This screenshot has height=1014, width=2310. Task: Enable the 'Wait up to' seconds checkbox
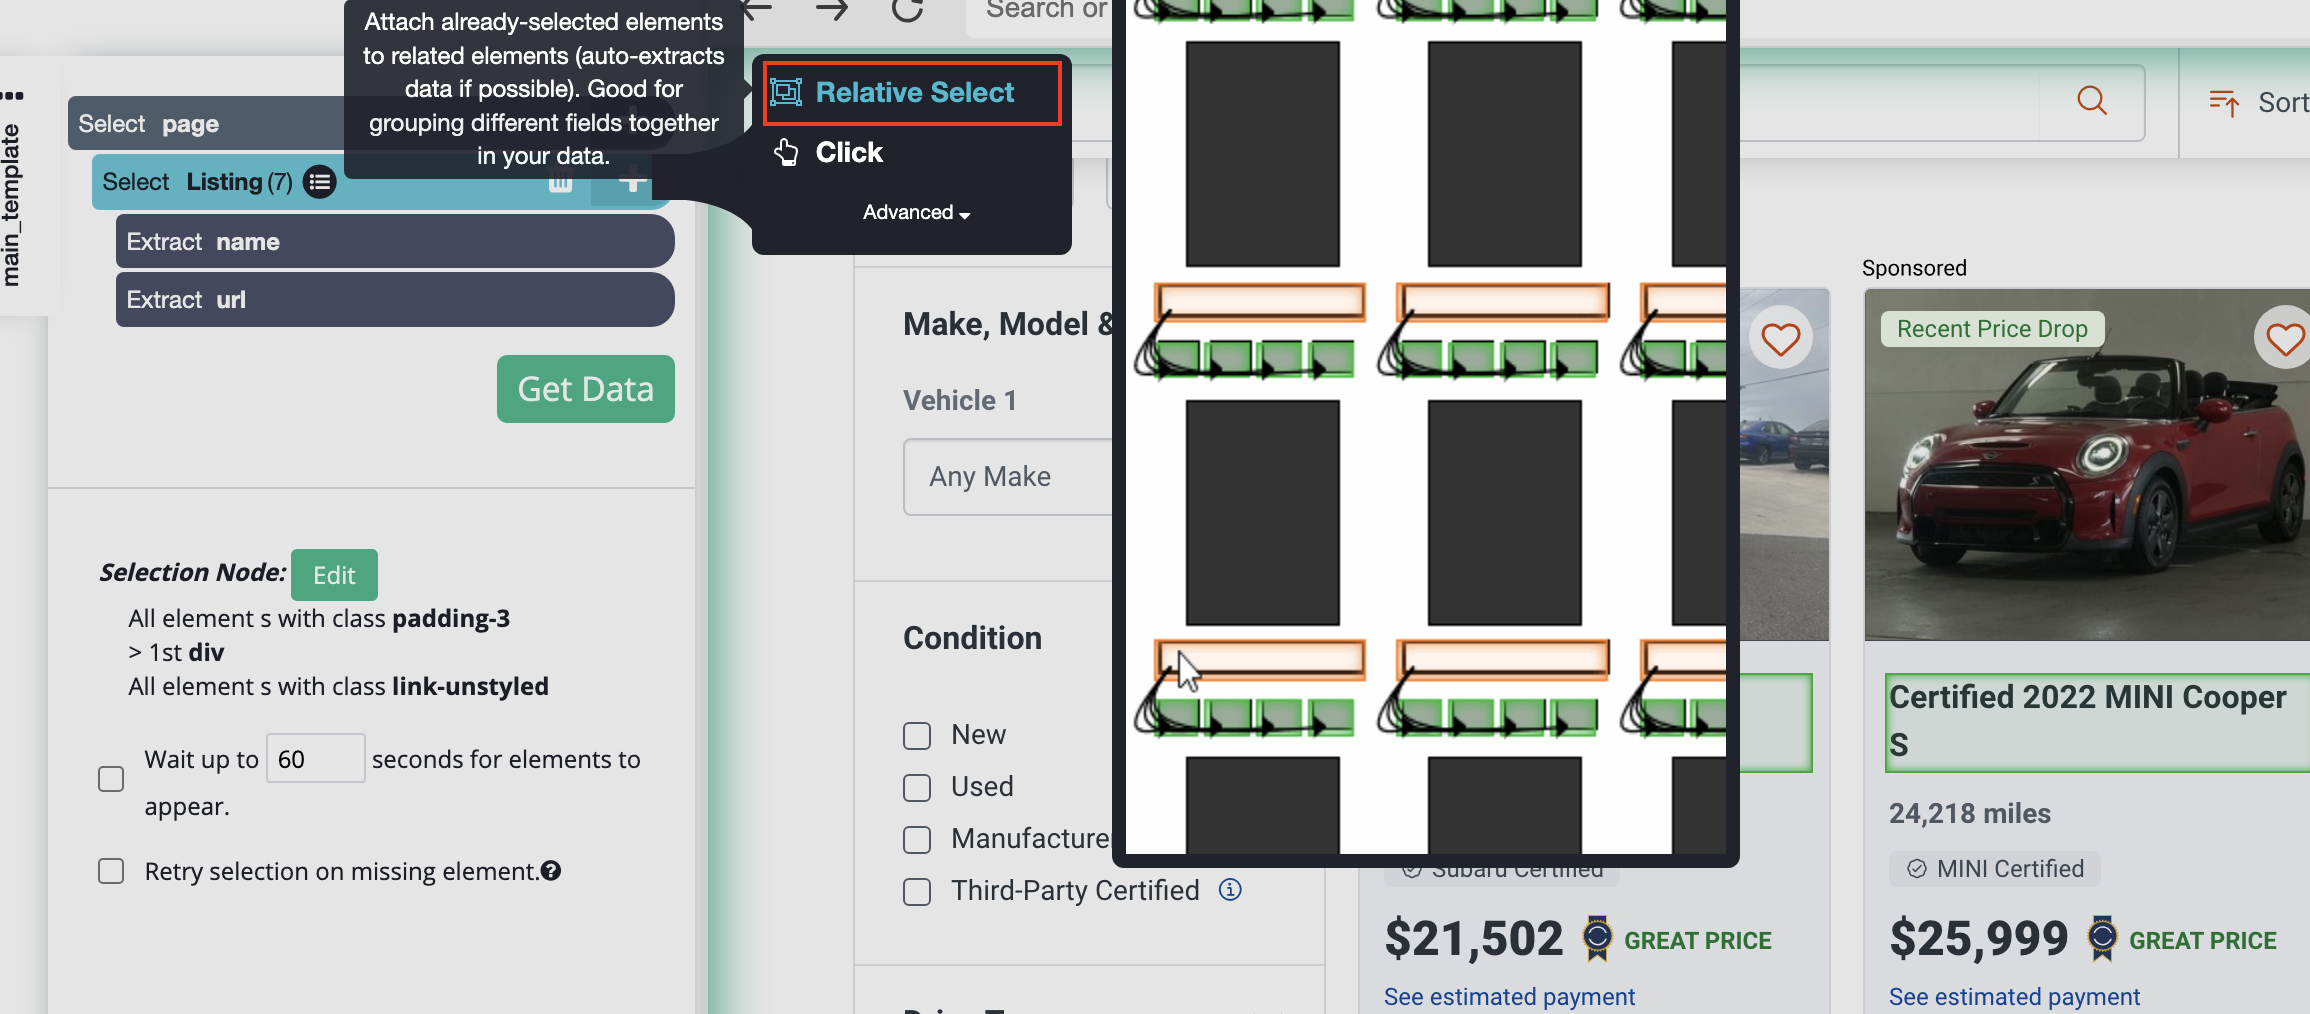[111, 779]
